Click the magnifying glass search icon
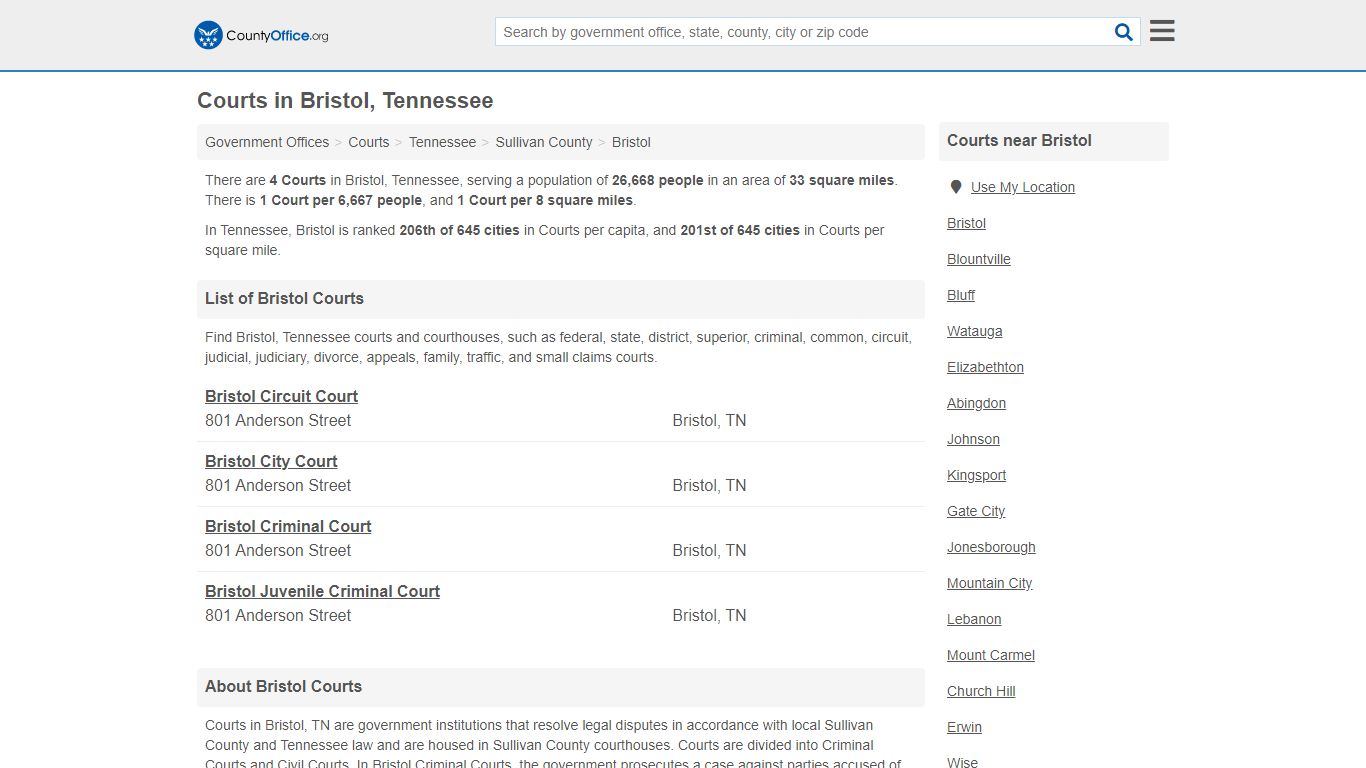Image resolution: width=1366 pixels, height=768 pixels. 1124,32
